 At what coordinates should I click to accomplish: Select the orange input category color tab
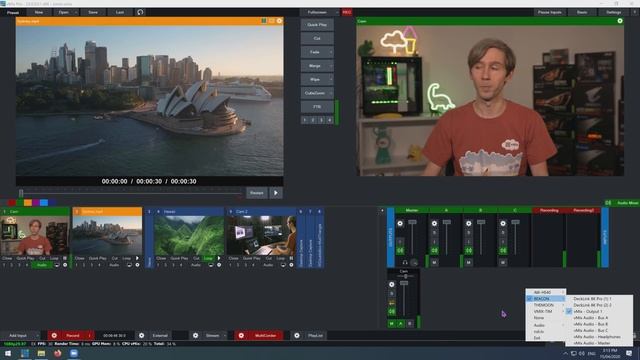[x=28, y=202]
